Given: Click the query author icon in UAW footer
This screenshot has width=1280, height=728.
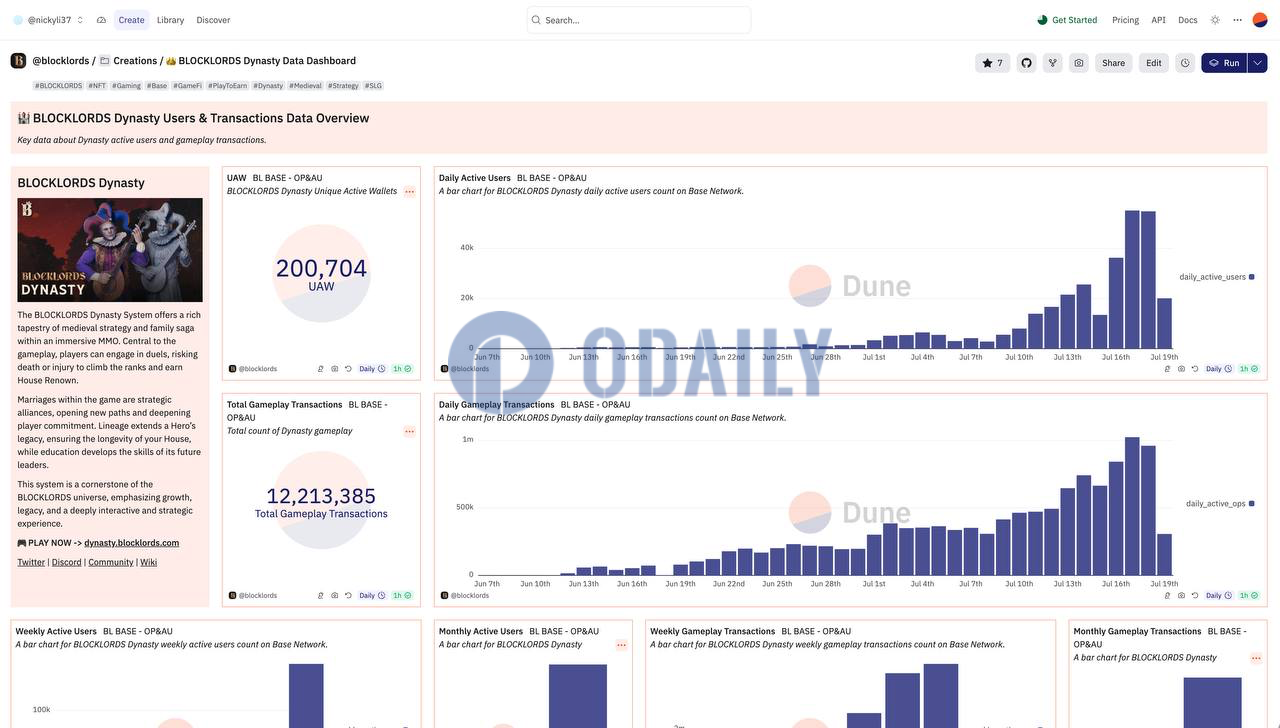Looking at the screenshot, I should pos(321,369).
